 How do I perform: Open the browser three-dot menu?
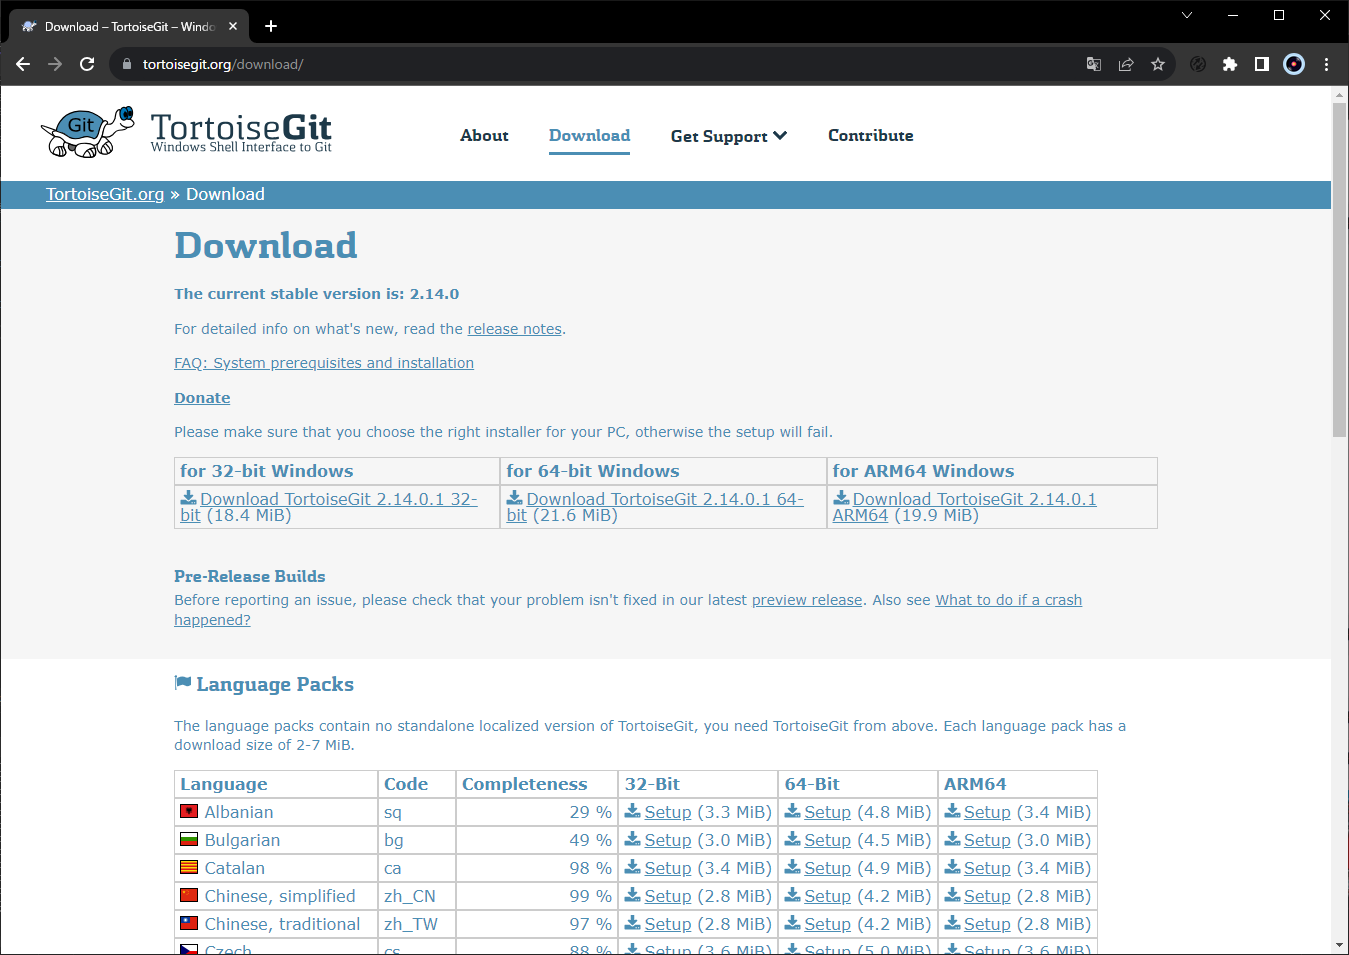[x=1327, y=63]
